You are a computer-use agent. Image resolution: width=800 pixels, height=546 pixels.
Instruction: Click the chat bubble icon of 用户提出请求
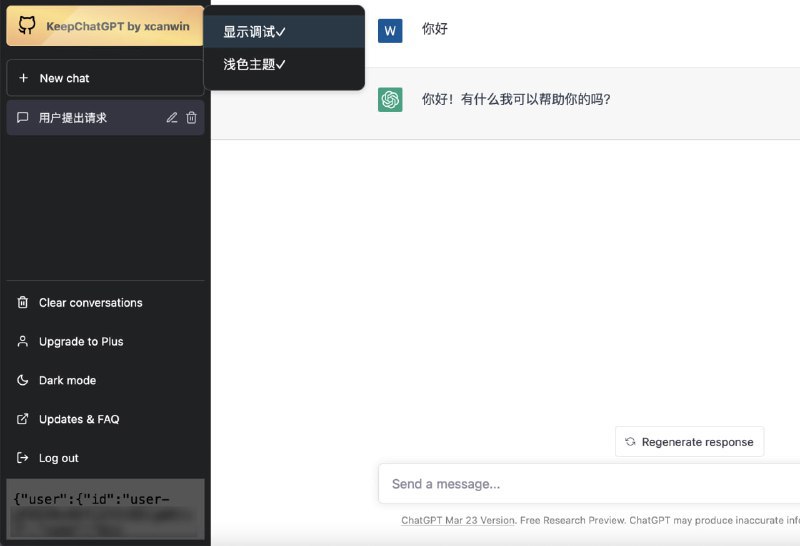coord(23,118)
